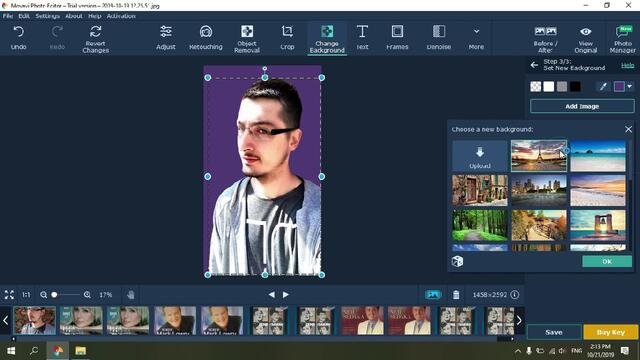Select the transparent background swatch
Viewport: 640px width, 360px height.
click(x=536, y=87)
